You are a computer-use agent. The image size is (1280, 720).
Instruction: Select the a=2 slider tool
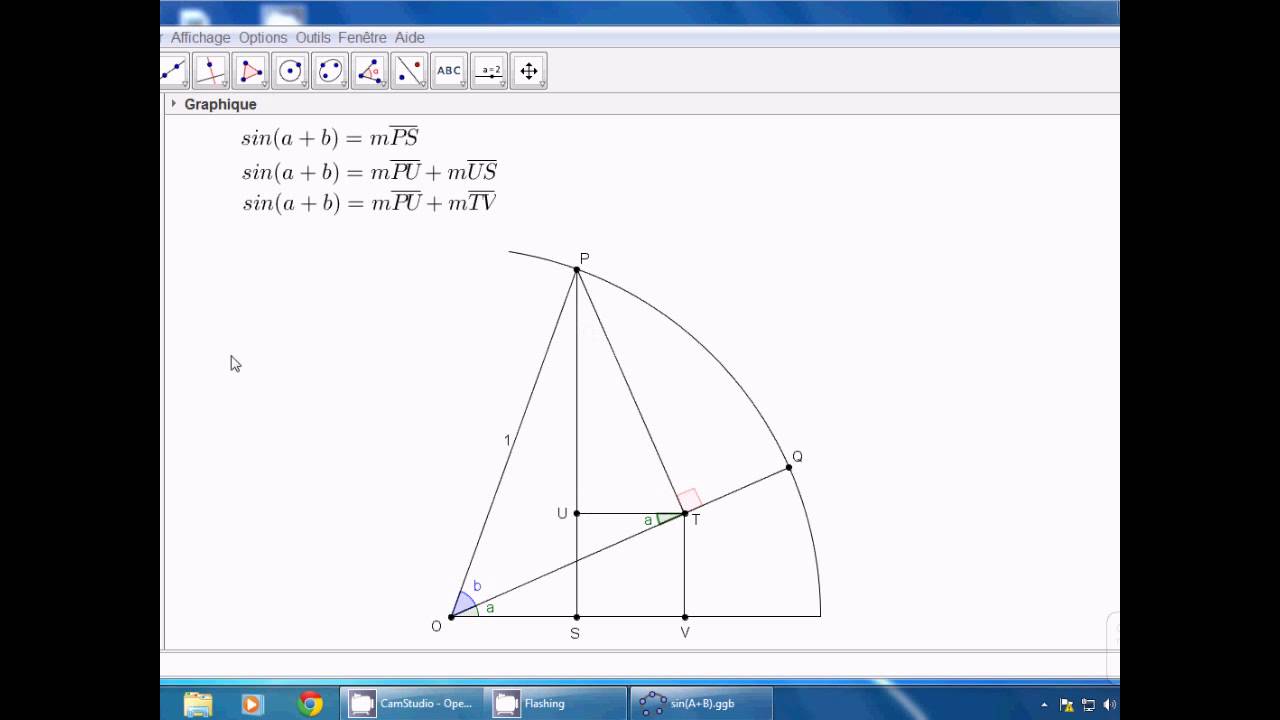tap(489, 71)
